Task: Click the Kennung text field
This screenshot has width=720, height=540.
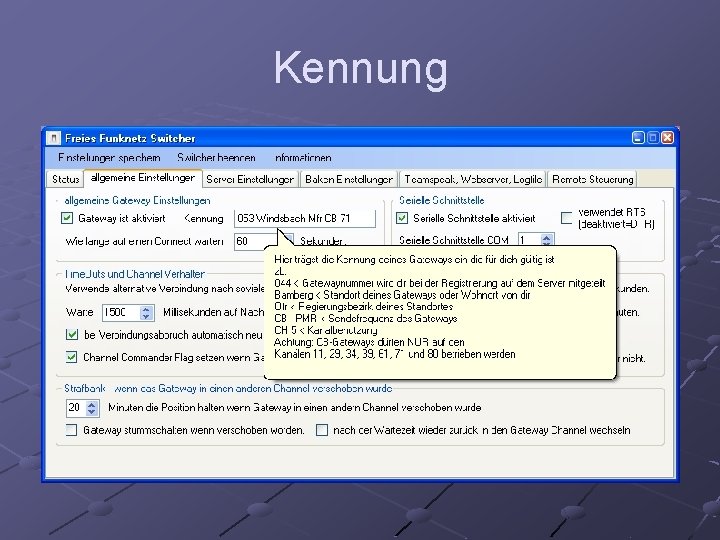Action: tap(305, 219)
